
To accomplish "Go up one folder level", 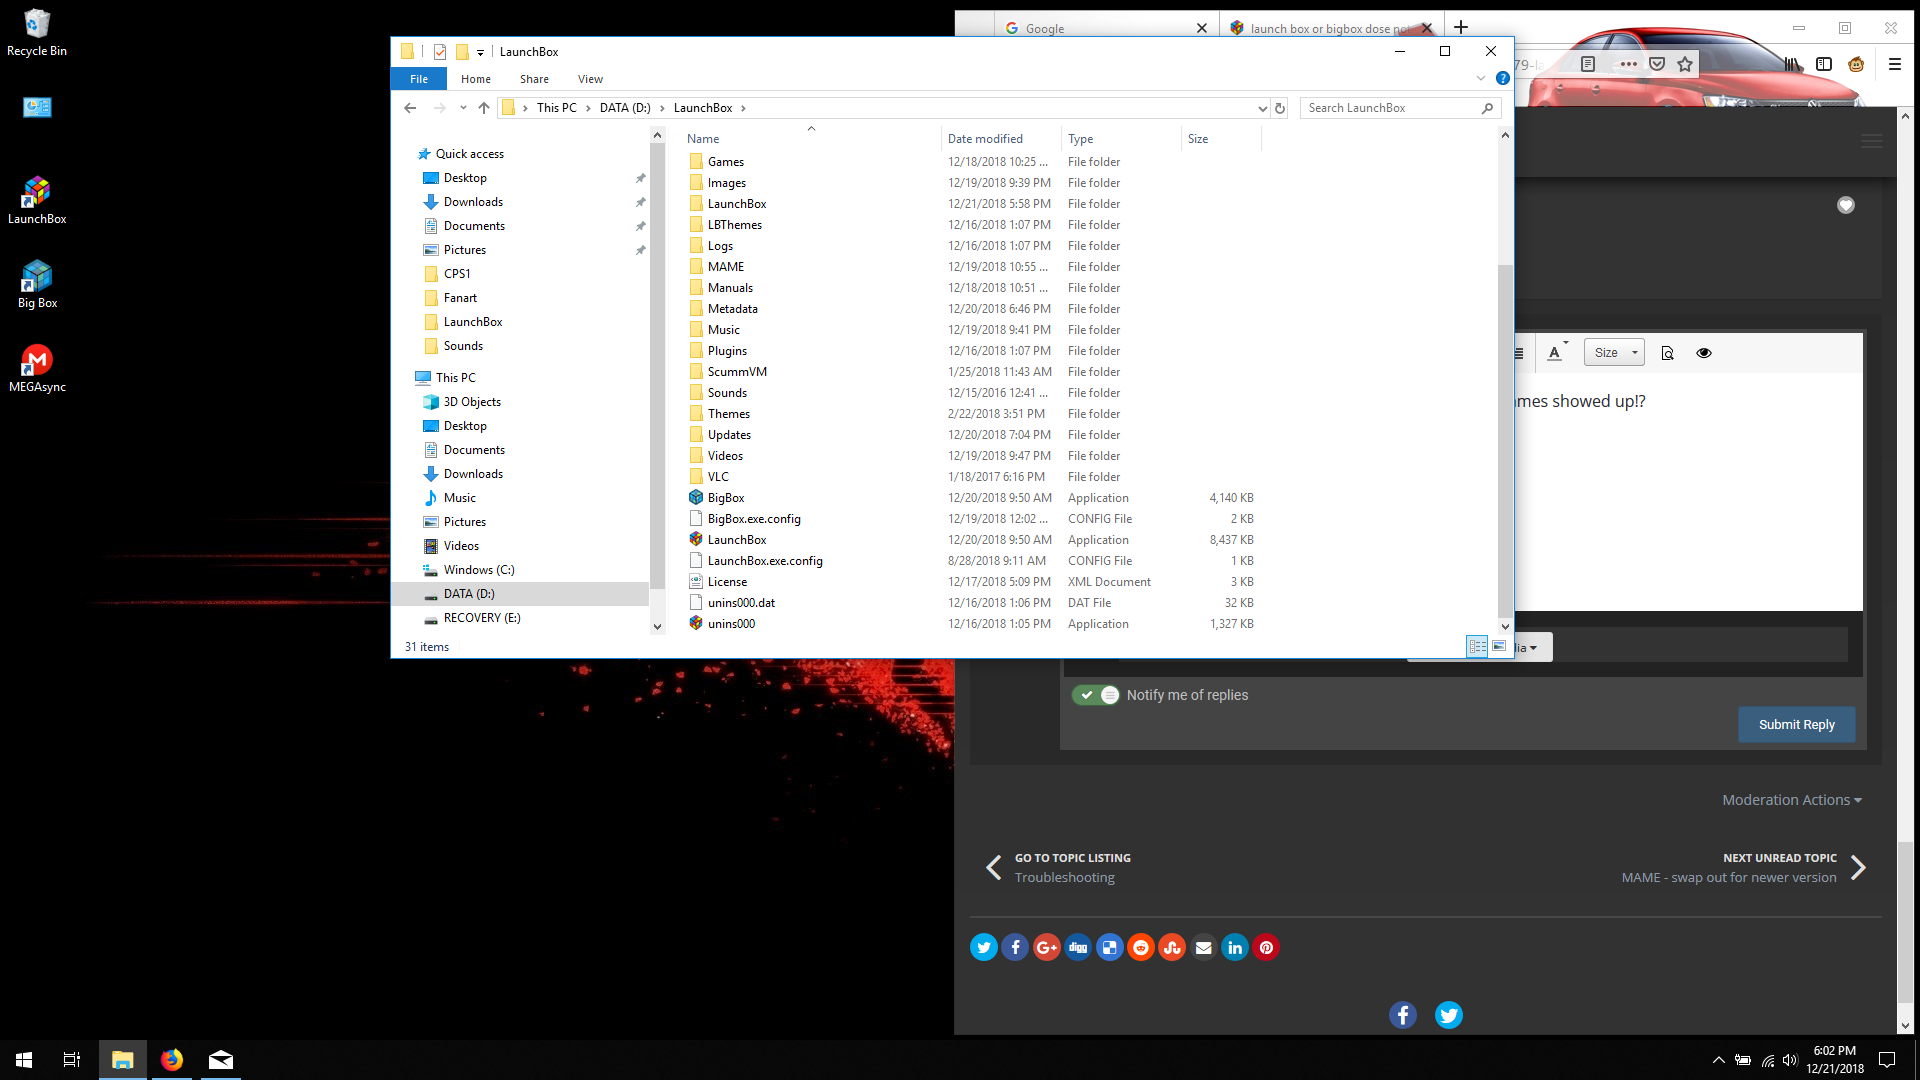I will (x=484, y=108).
